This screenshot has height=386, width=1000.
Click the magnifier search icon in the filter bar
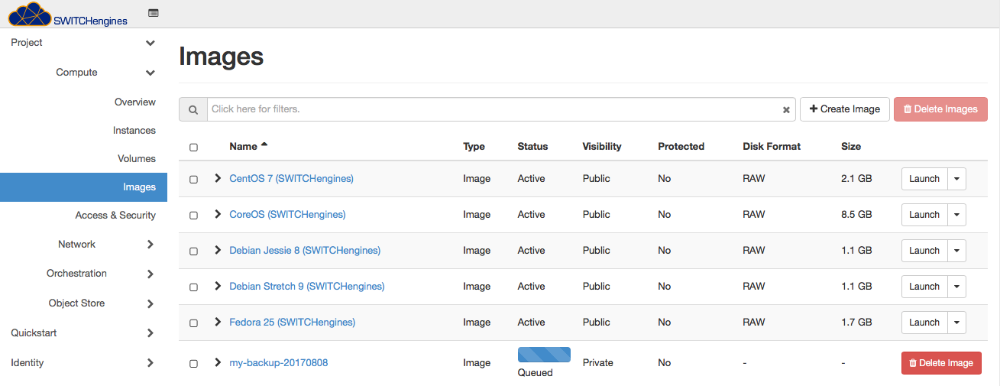(193, 110)
